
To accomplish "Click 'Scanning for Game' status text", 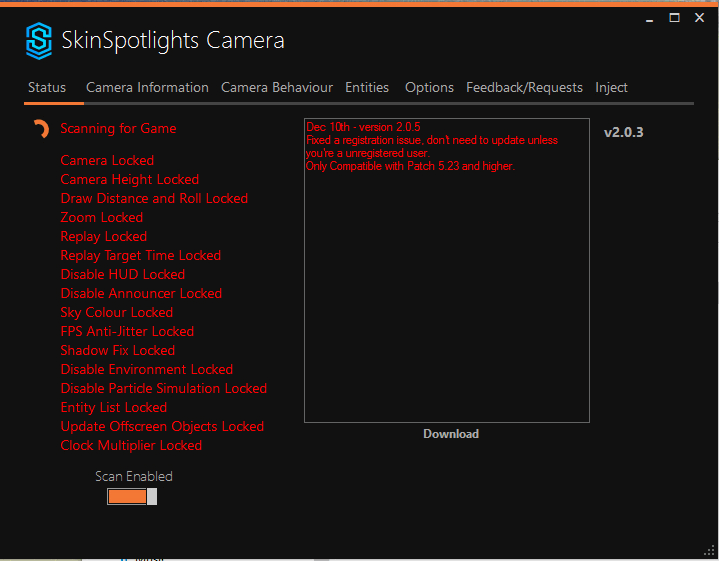I will [118, 128].
